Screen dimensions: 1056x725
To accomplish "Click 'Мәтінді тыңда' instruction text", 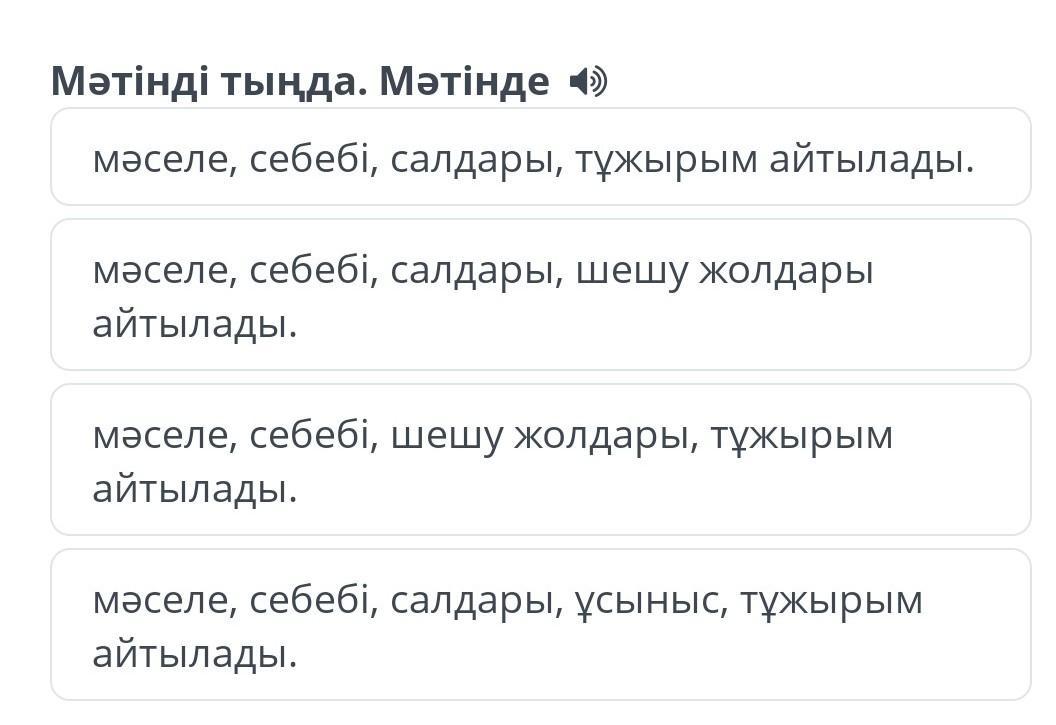I will [209, 81].
